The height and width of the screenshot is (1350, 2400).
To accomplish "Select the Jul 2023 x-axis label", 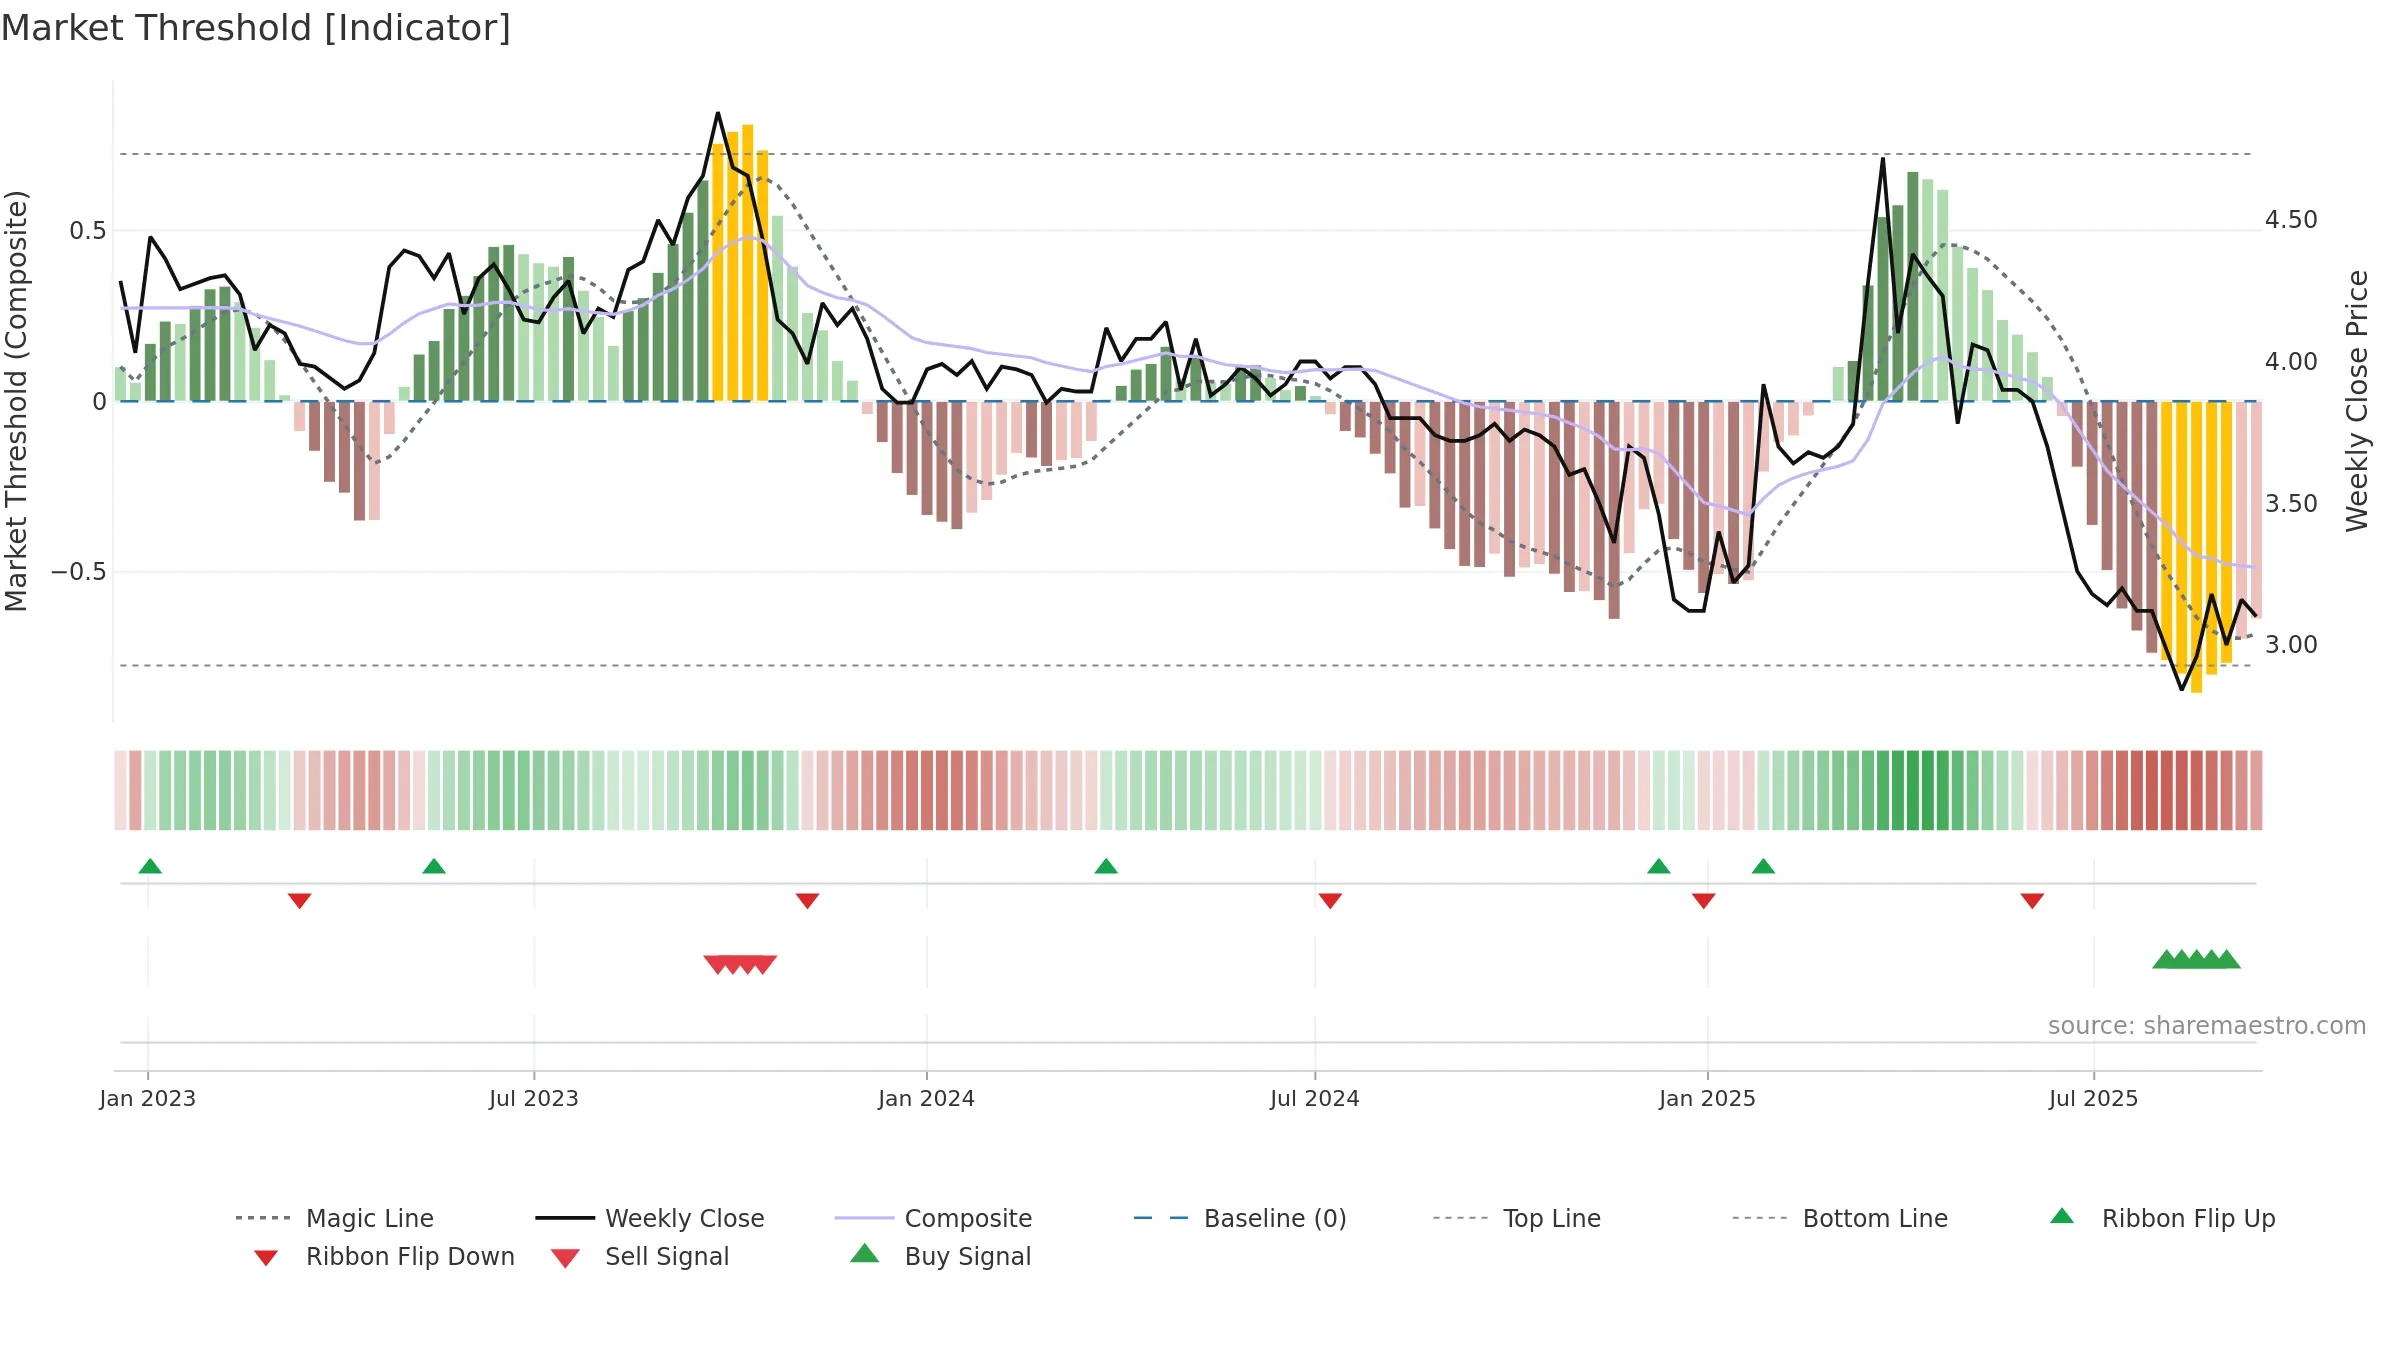I will (x=534, y=1098).
